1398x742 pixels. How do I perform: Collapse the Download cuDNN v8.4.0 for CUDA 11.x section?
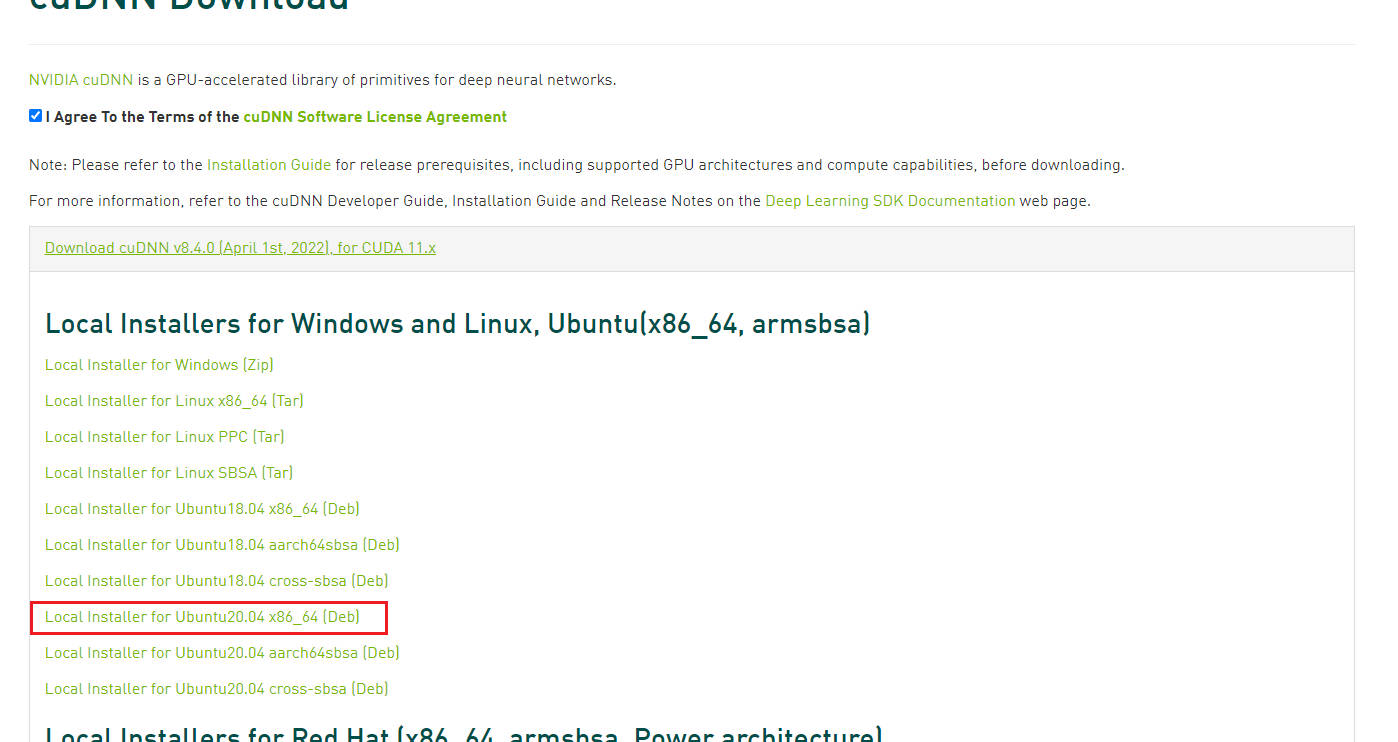click(240, 248)
